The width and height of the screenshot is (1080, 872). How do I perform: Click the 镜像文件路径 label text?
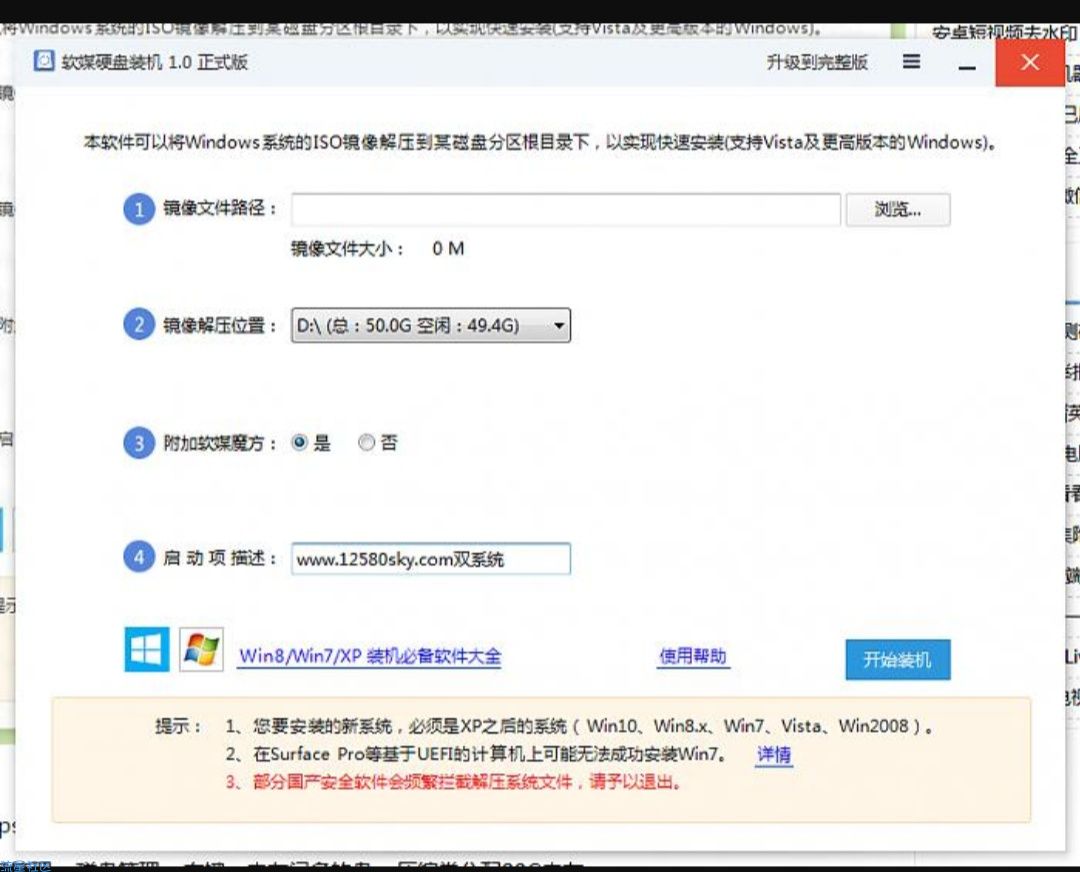click(220, 208)
